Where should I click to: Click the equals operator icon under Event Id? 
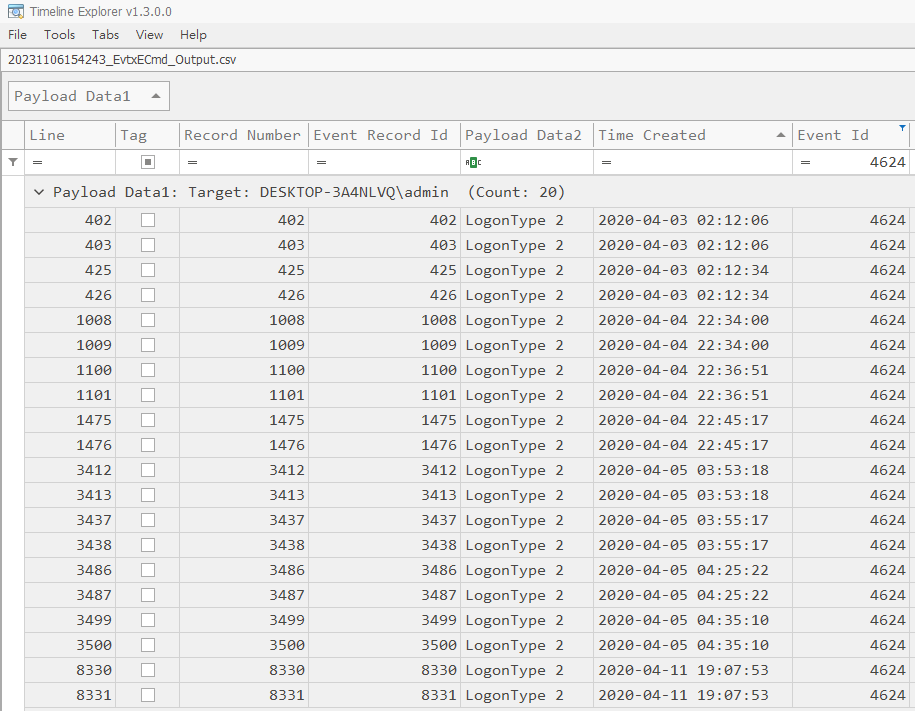click(805, 162)
